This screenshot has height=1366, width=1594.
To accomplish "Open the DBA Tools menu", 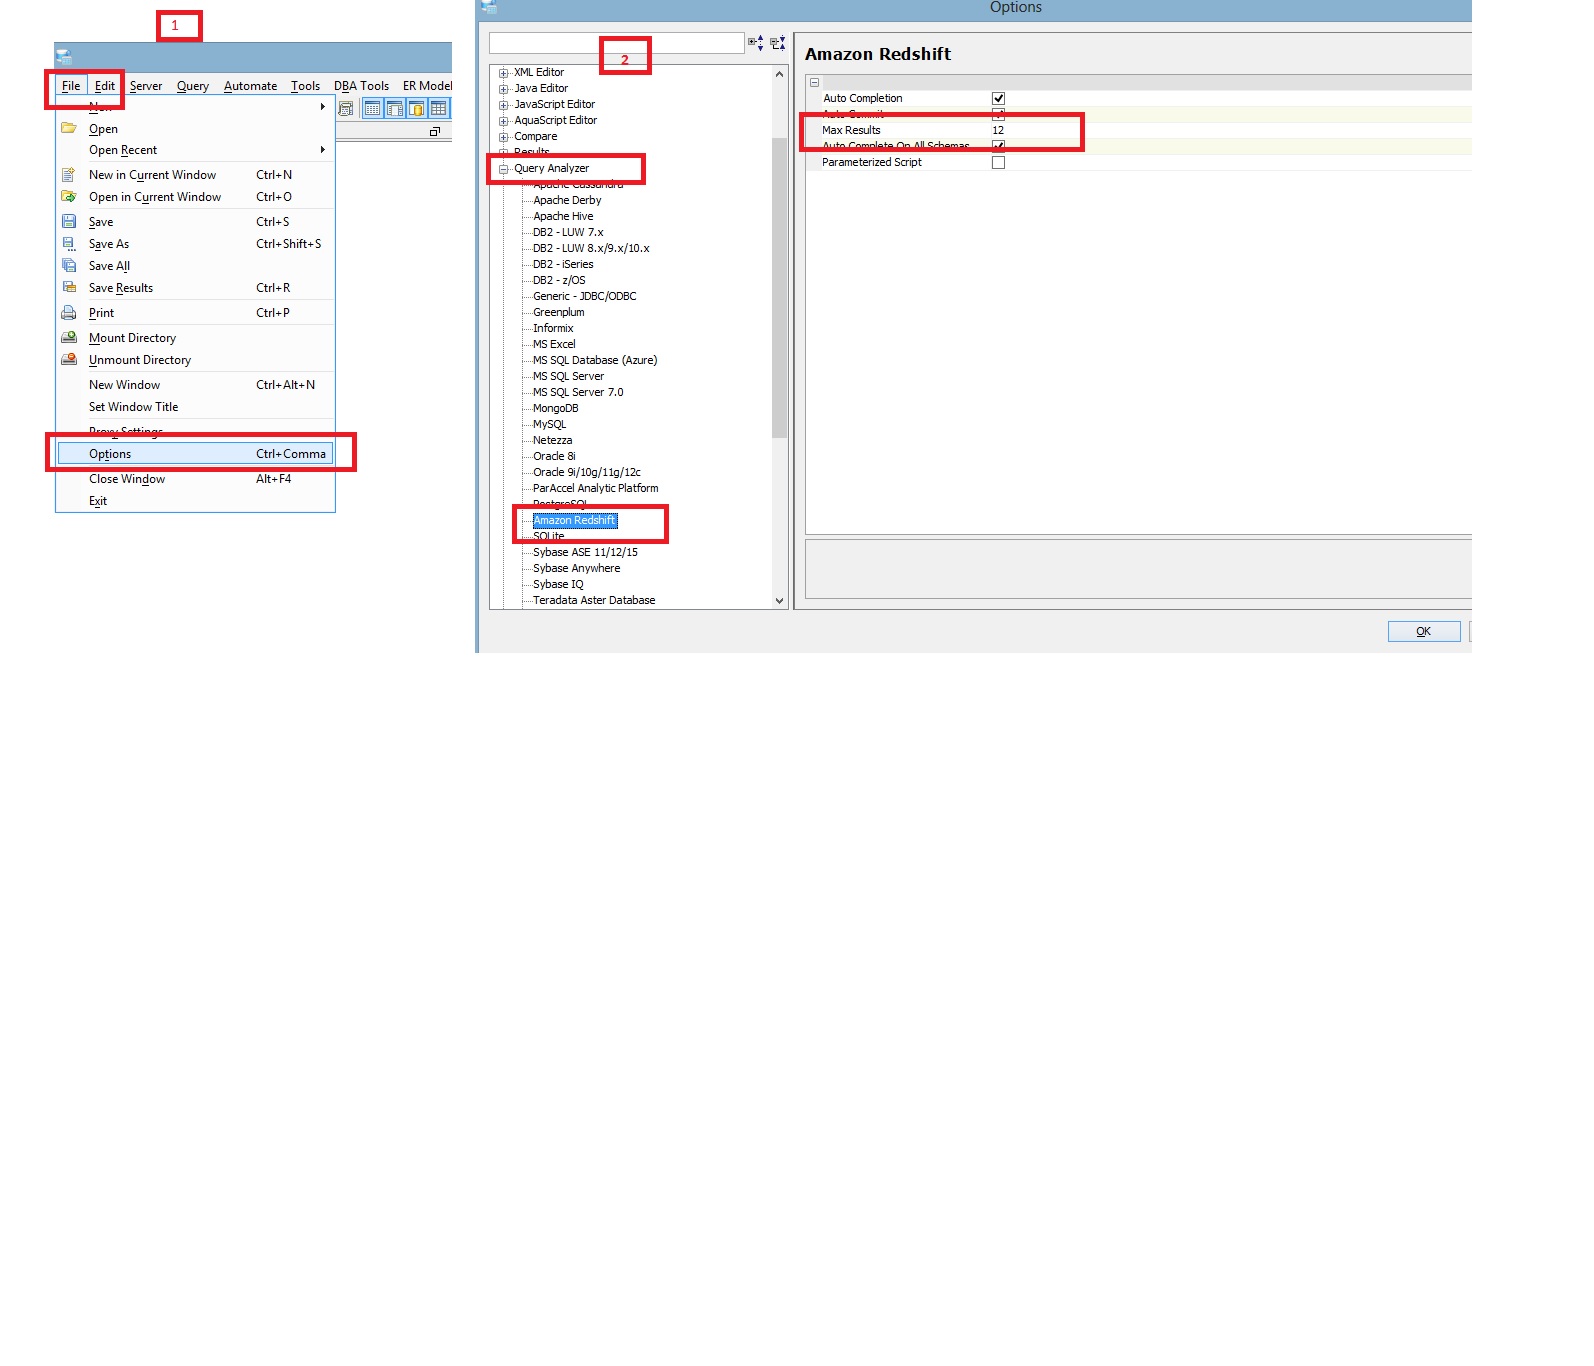I will coord(361,86).
